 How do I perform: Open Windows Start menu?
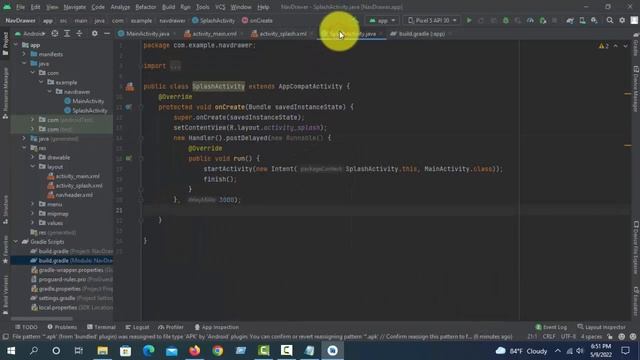click(x=11, y=351)
